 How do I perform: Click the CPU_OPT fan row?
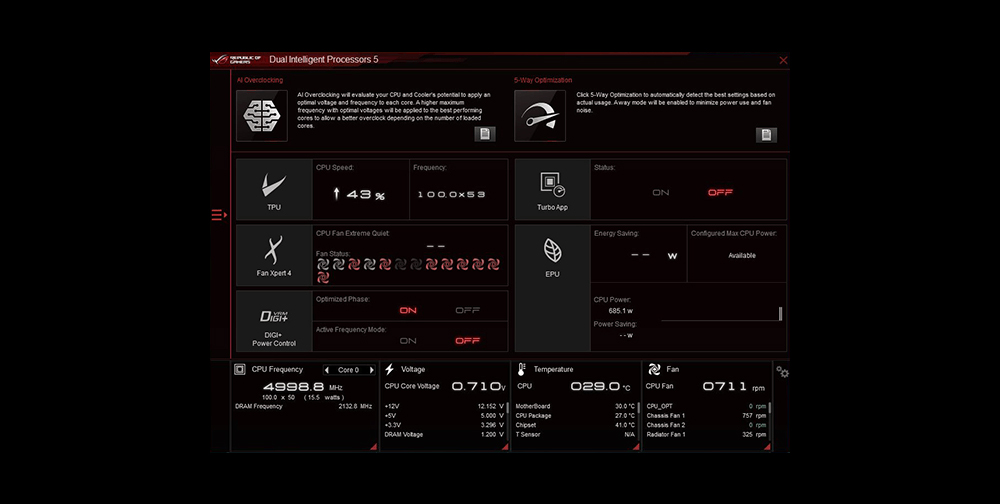pos(707,406)
